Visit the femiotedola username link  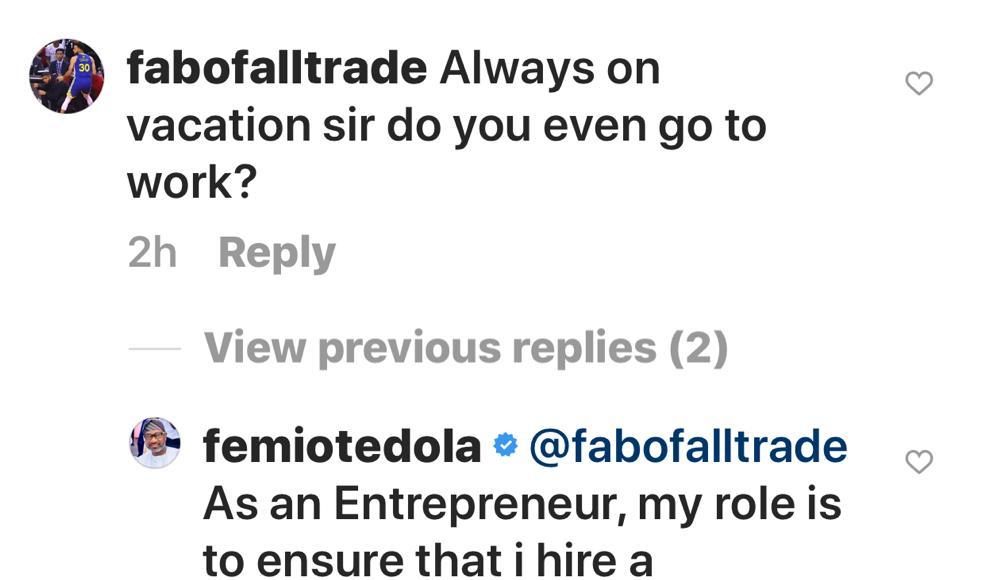(342, 446)
